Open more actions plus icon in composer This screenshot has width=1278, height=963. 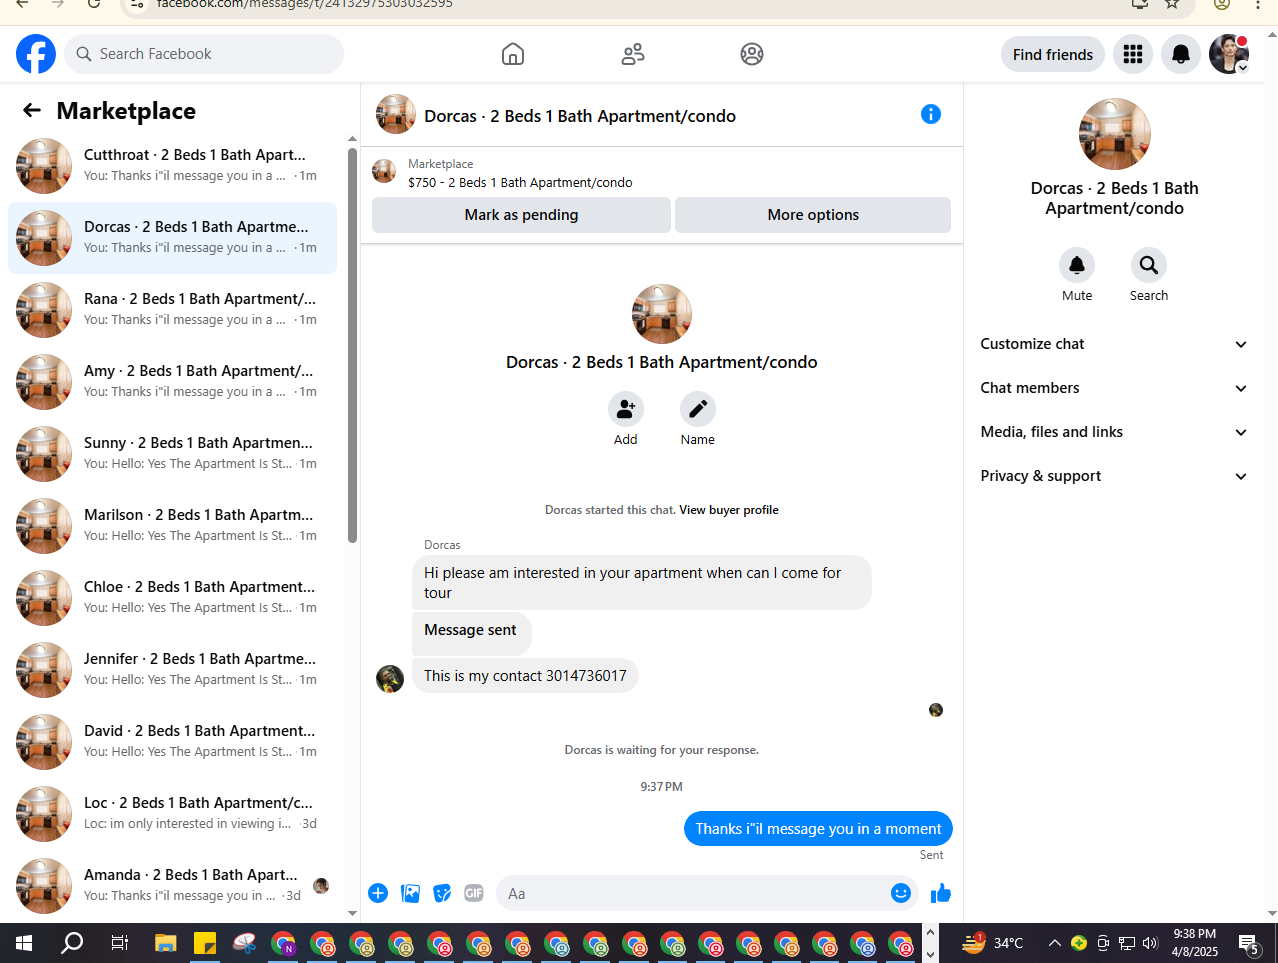(378, 893)
